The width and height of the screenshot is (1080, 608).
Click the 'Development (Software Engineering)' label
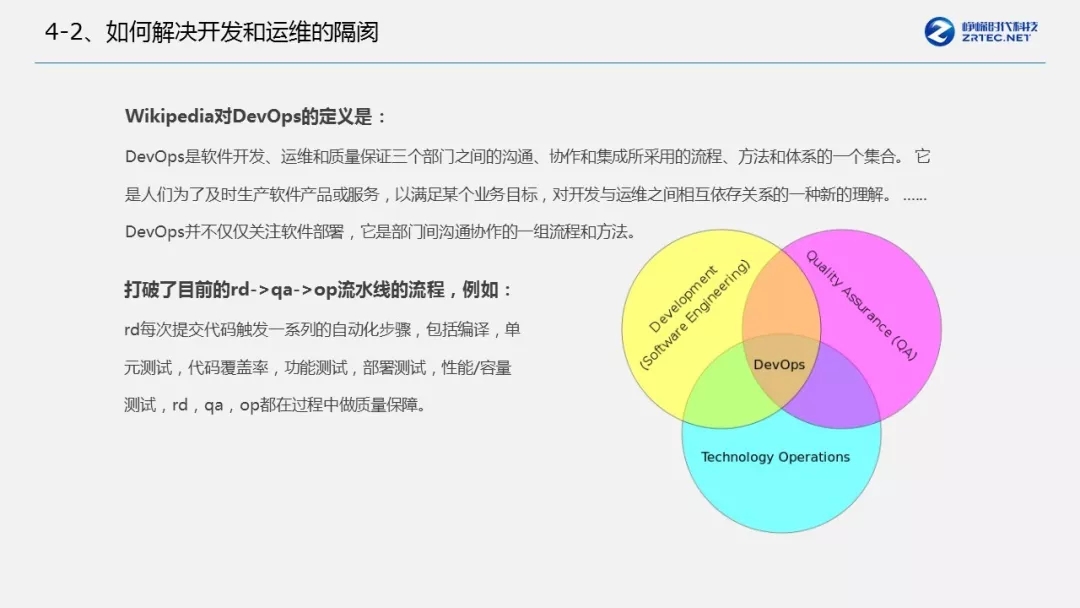691,313
